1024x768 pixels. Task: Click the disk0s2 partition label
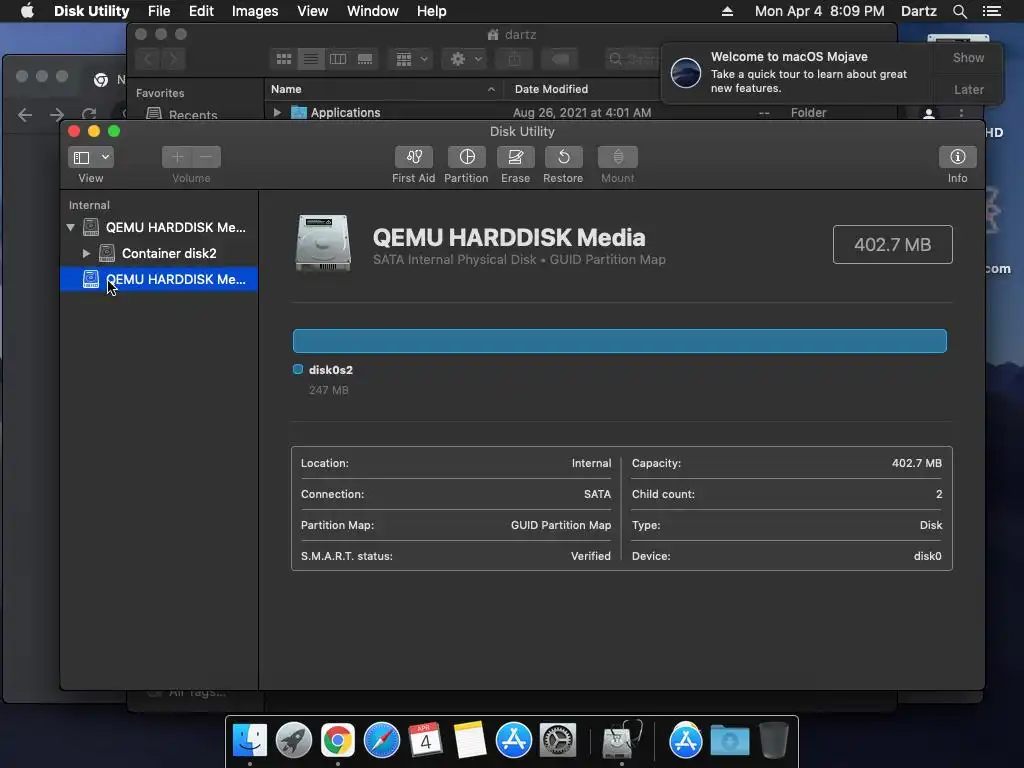[330, 370]
